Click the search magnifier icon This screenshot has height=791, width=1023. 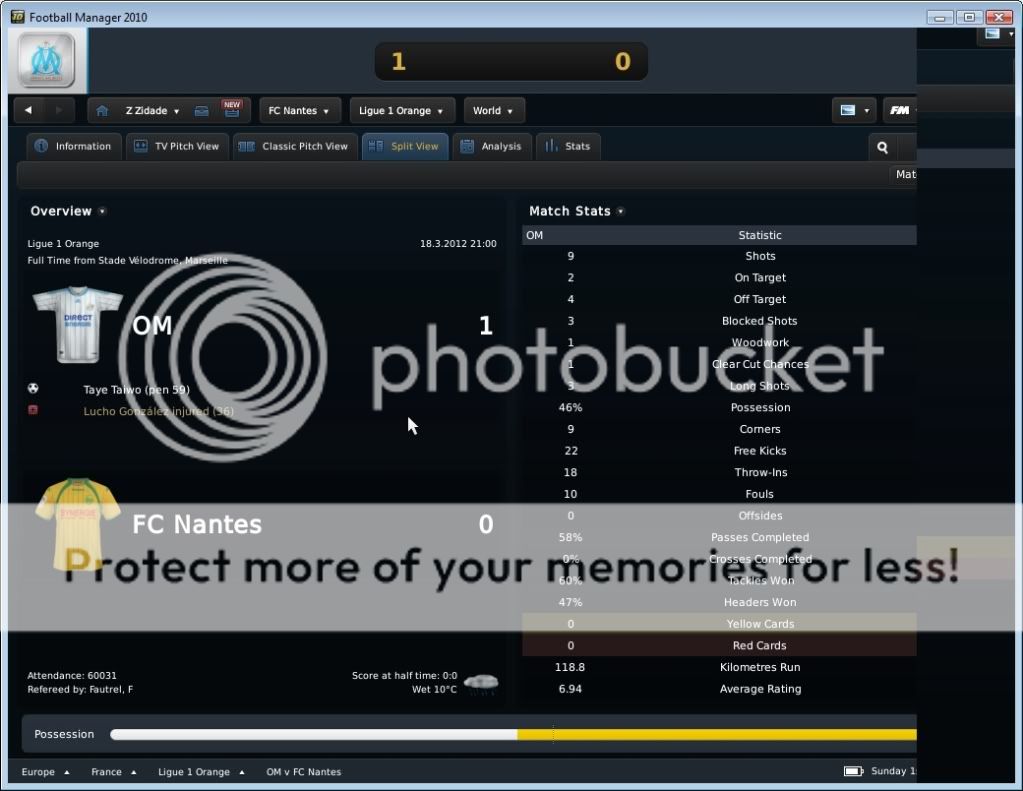pyautogui.click(x=882, y=147)
